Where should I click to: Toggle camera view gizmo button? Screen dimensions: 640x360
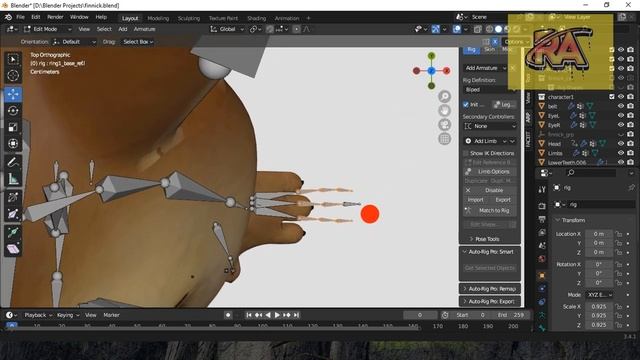[444, 124]
